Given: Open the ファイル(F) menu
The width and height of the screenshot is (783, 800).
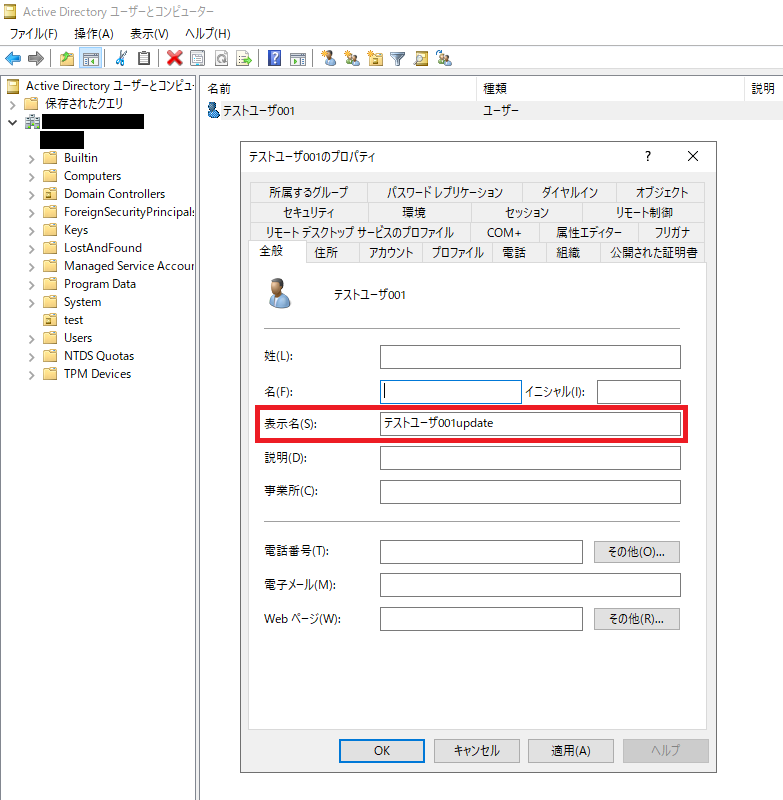Looking at the screenshot, I should point(34,34).
